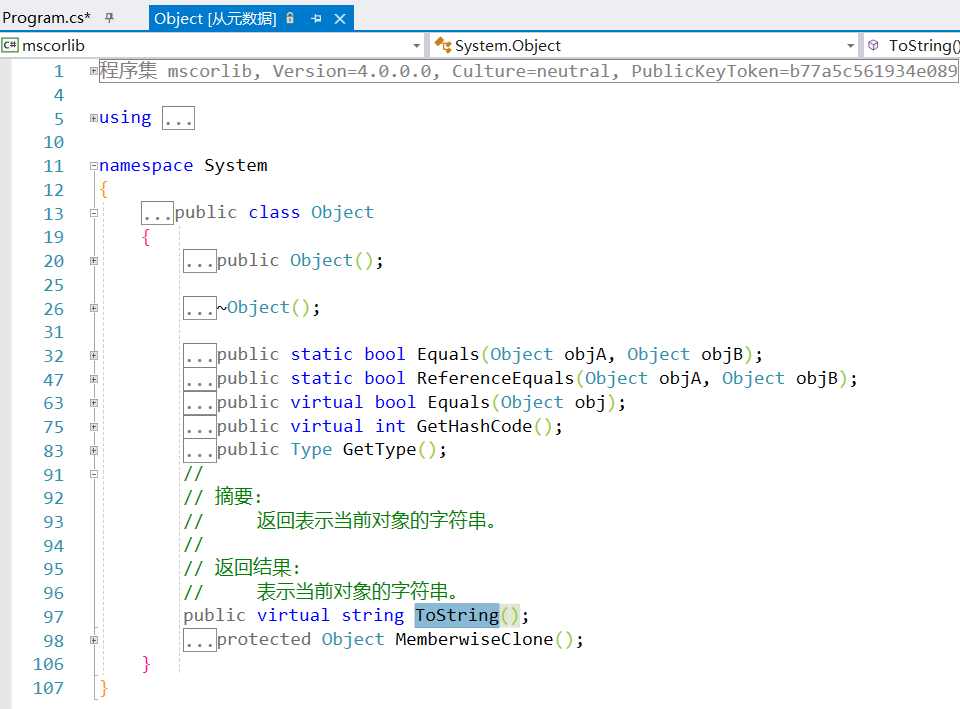Click the lock icon on Object tab
This screenshot has width=960, height=709.
tap(290, 18)
